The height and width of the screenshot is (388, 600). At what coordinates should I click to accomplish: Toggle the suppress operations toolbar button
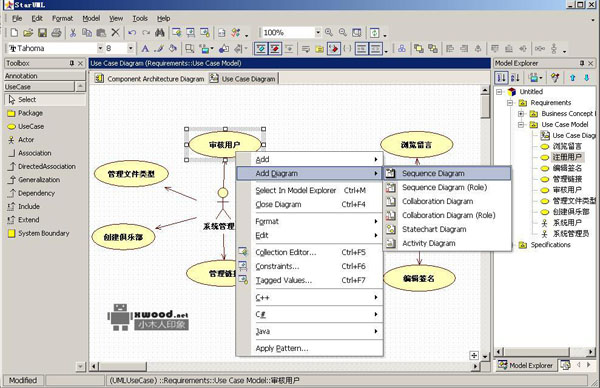click(x=376, y=49)
